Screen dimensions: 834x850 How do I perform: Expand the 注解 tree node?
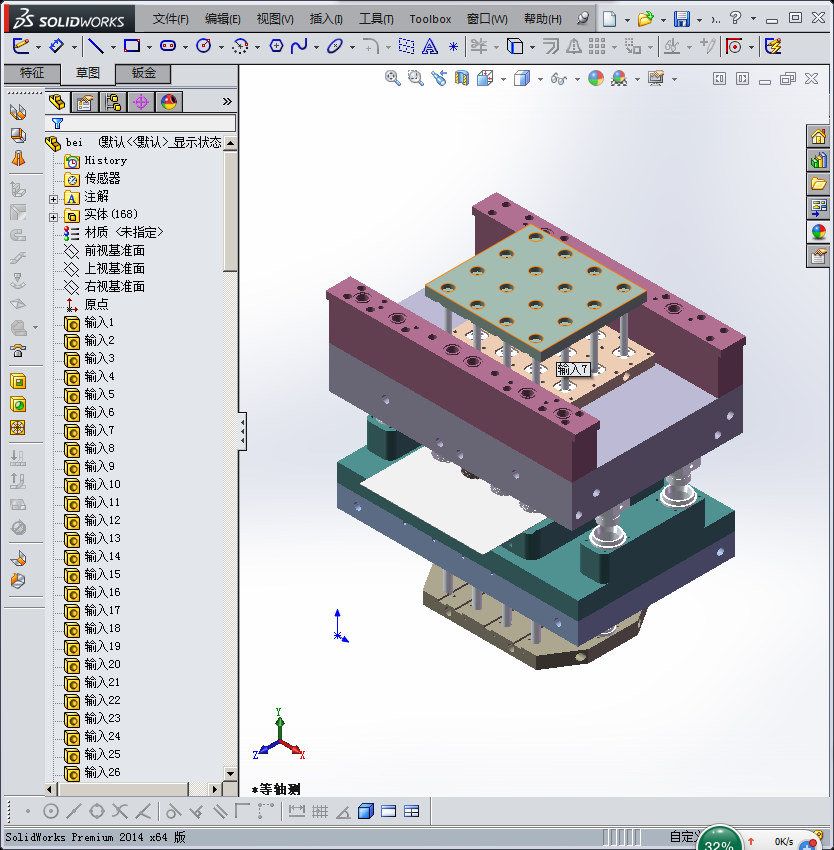[x=53, y=199]
